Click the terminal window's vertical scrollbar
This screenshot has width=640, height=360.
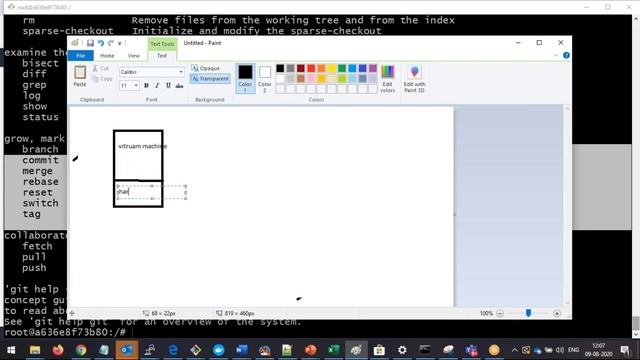click(636, 176)
